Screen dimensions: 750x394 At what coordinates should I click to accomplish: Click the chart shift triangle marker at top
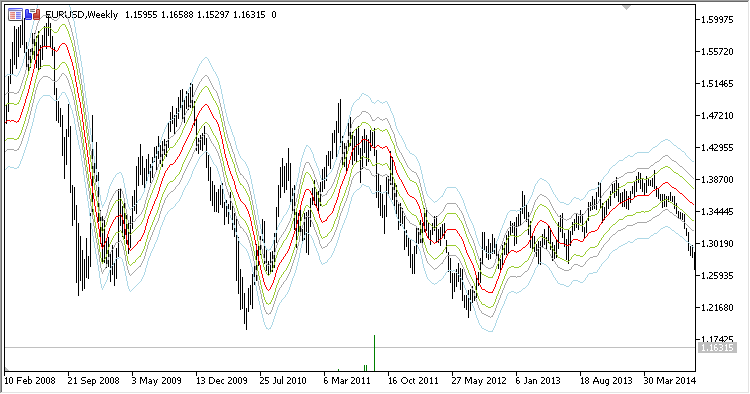(x=626, y=7)
